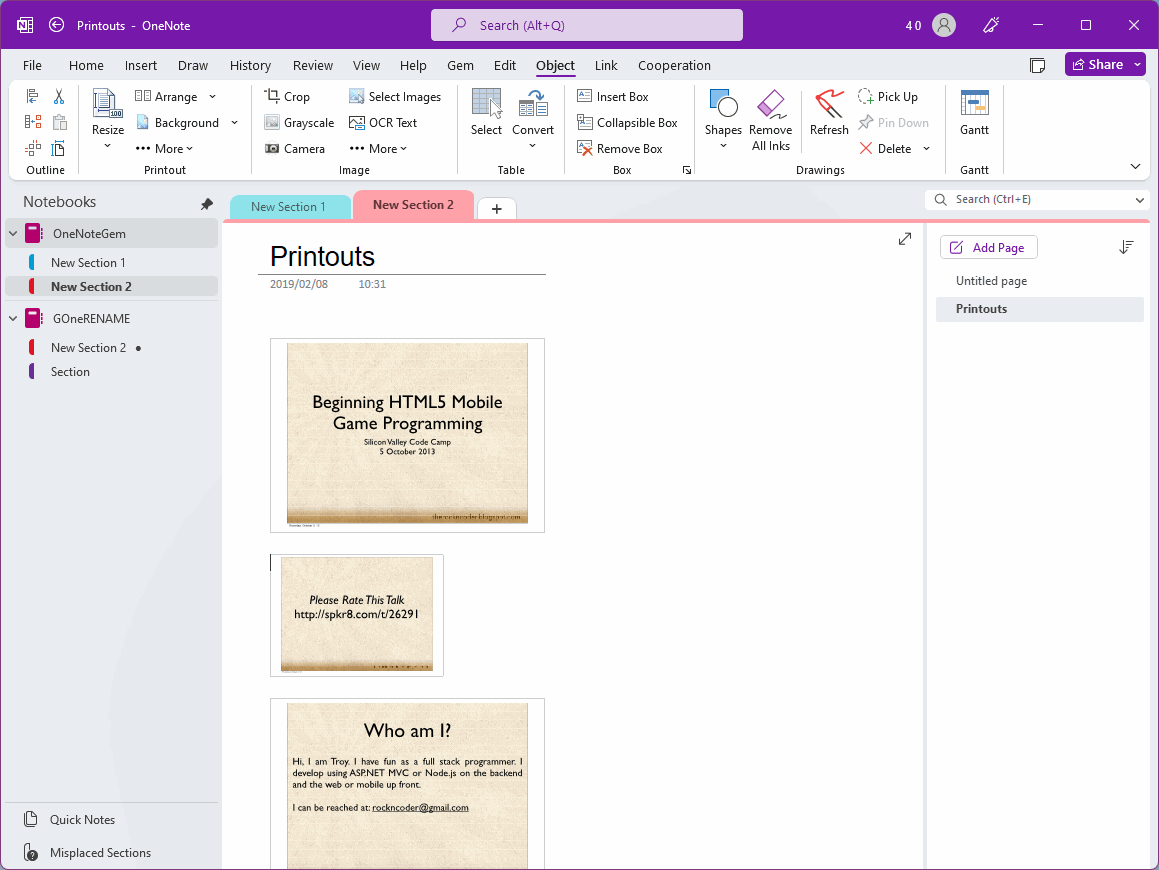Viewport: 1159px width, 870px height.
Task: Open the Camera image tool
Action: pyautogui.click(x=295, y=149)
